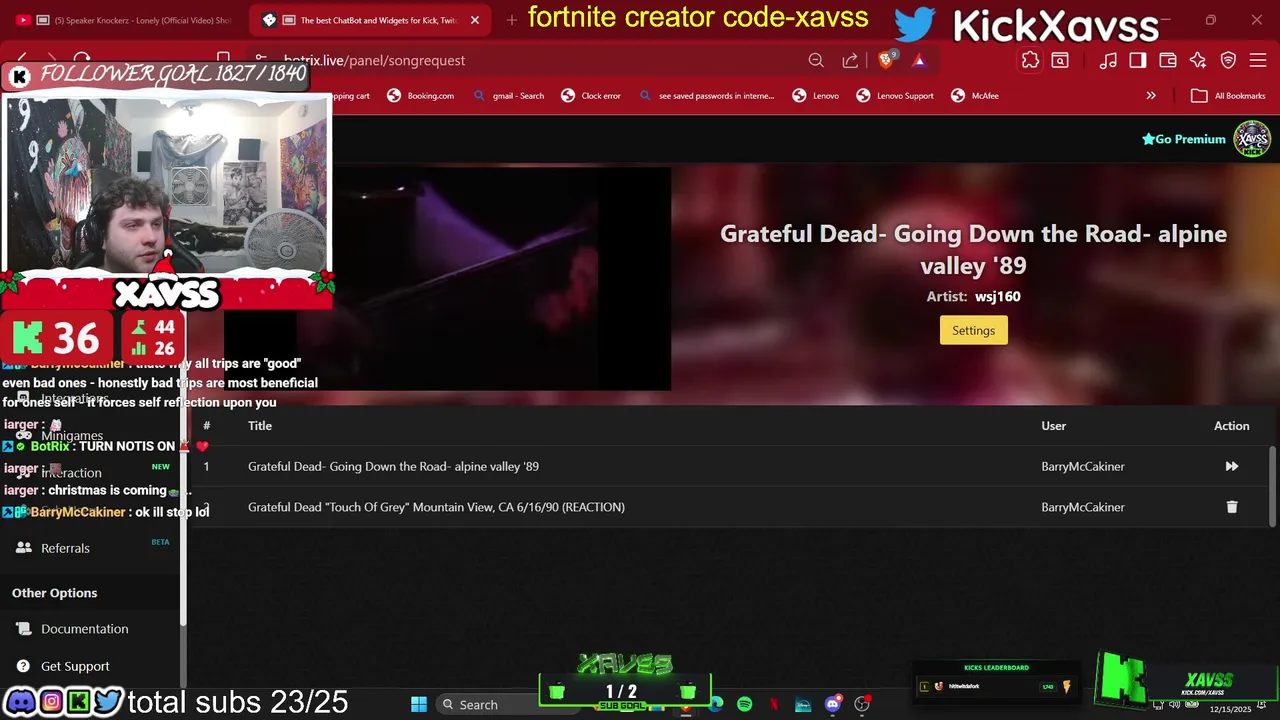The image size is (1280, 720).
Task: Open a new browser tab with plus
Action: [x=511, y=20]
